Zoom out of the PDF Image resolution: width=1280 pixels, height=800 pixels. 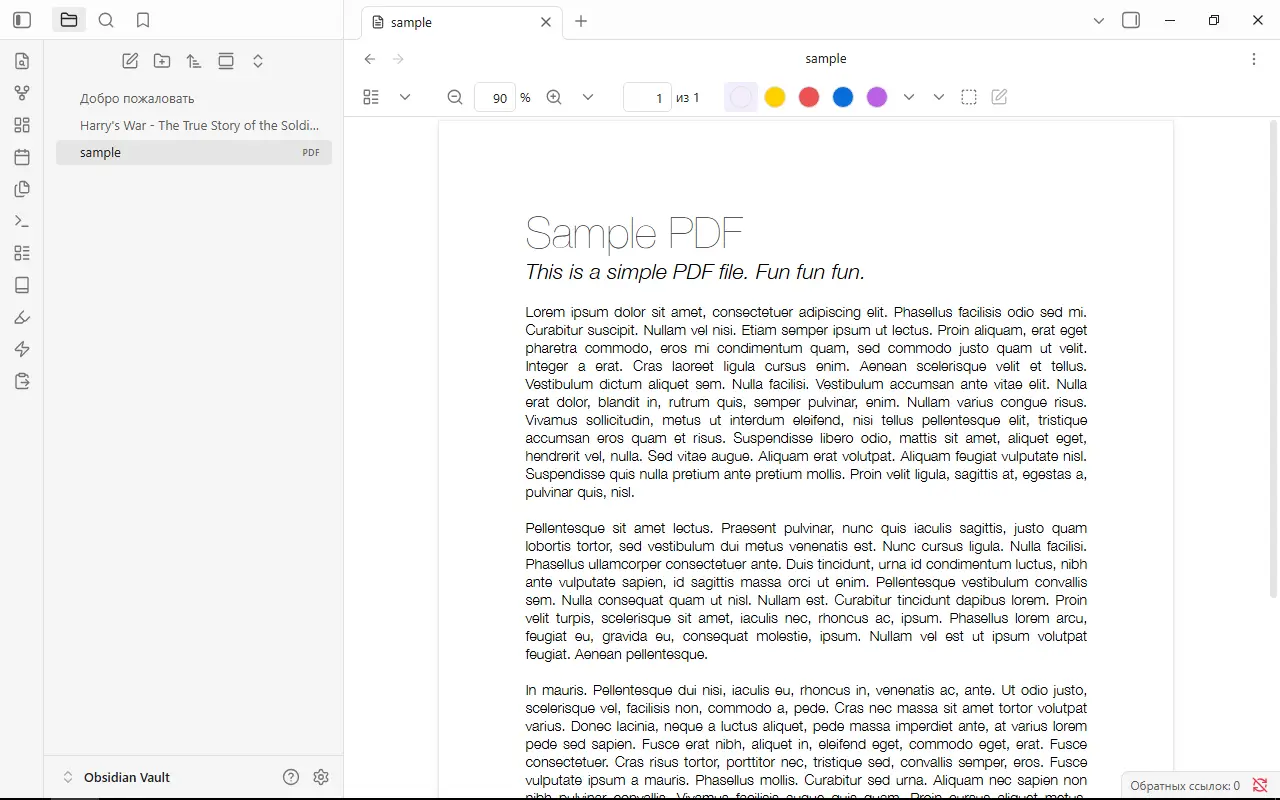[455, 97]
